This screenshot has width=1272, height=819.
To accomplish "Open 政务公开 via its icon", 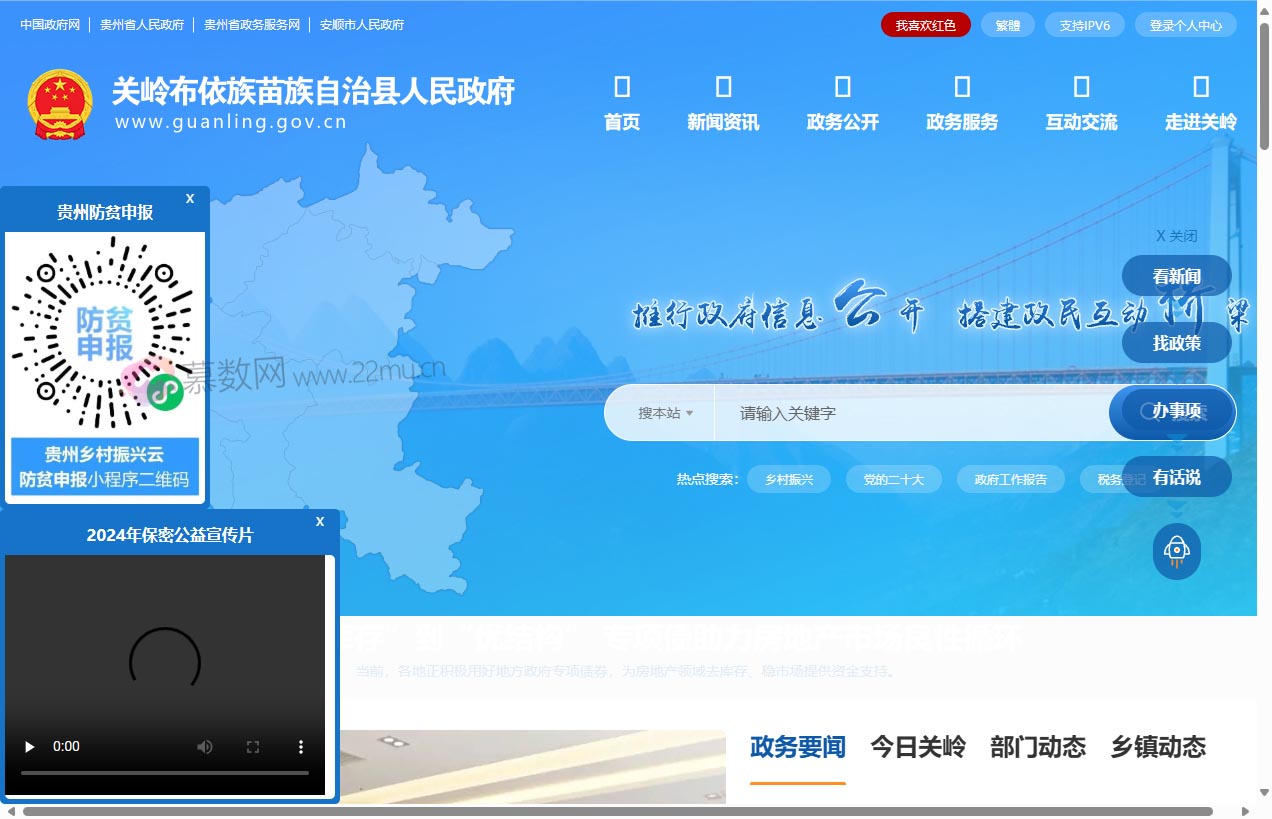I will (x=842, y=88).
